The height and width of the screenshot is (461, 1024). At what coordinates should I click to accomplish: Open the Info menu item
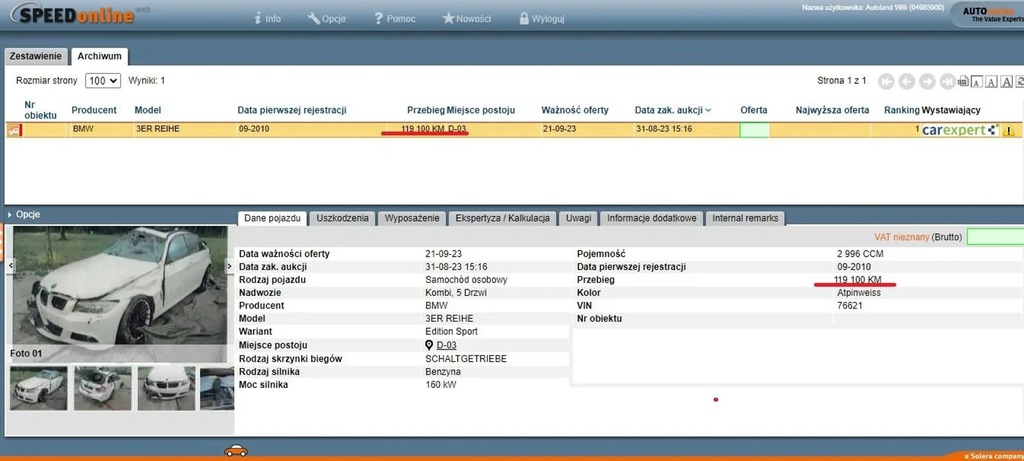pos(267,18)
